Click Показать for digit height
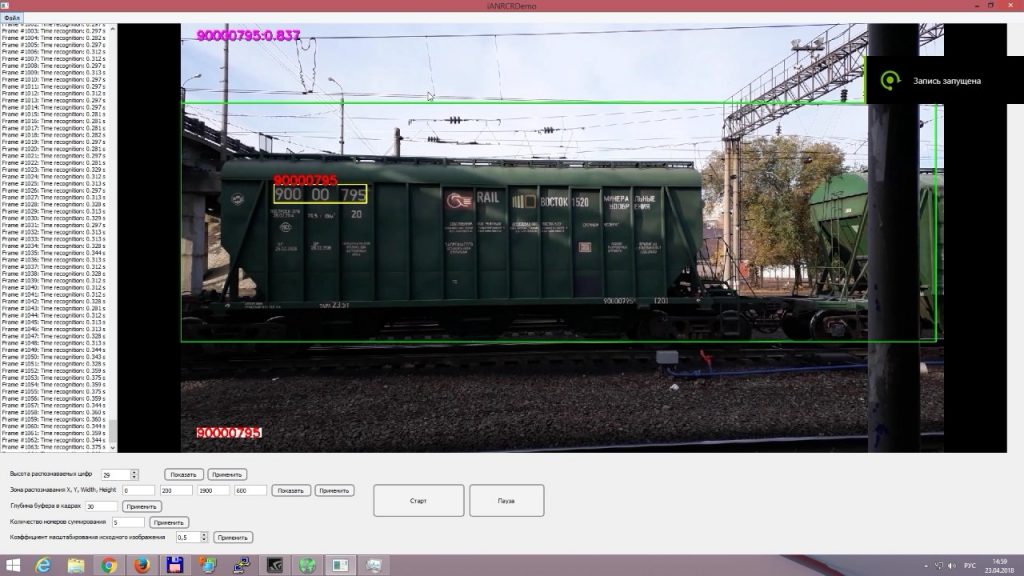 click(x=184, y=474)
